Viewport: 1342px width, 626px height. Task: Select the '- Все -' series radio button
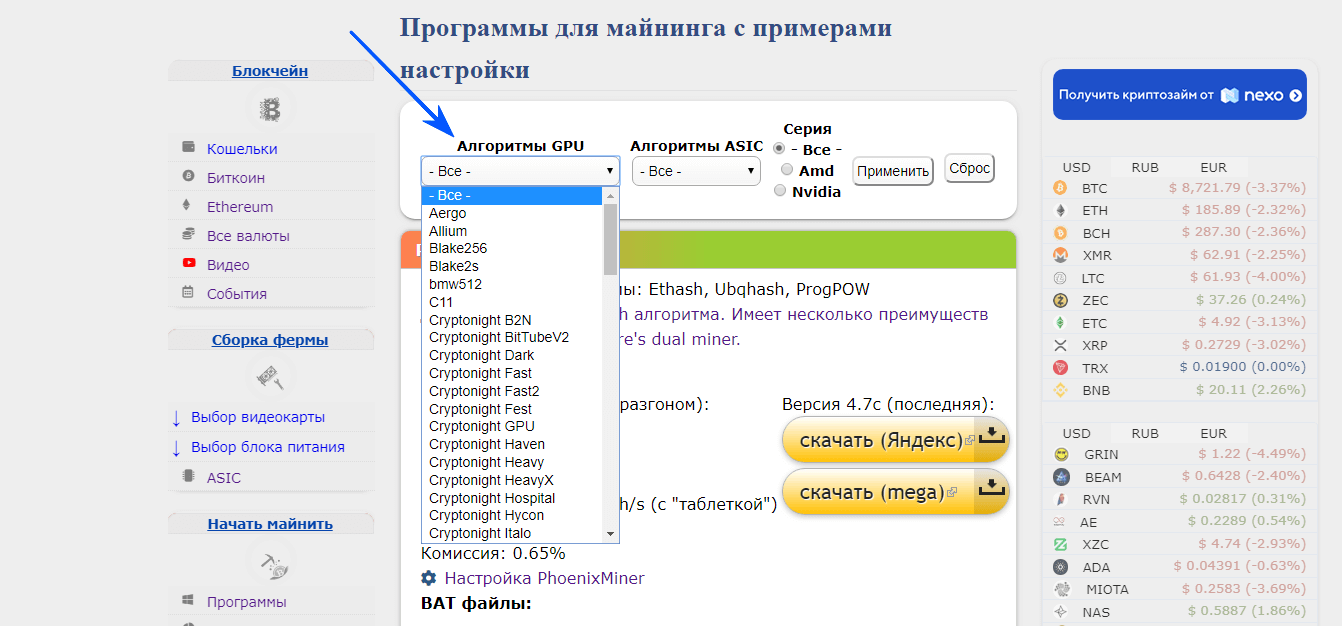coord(780,148)
